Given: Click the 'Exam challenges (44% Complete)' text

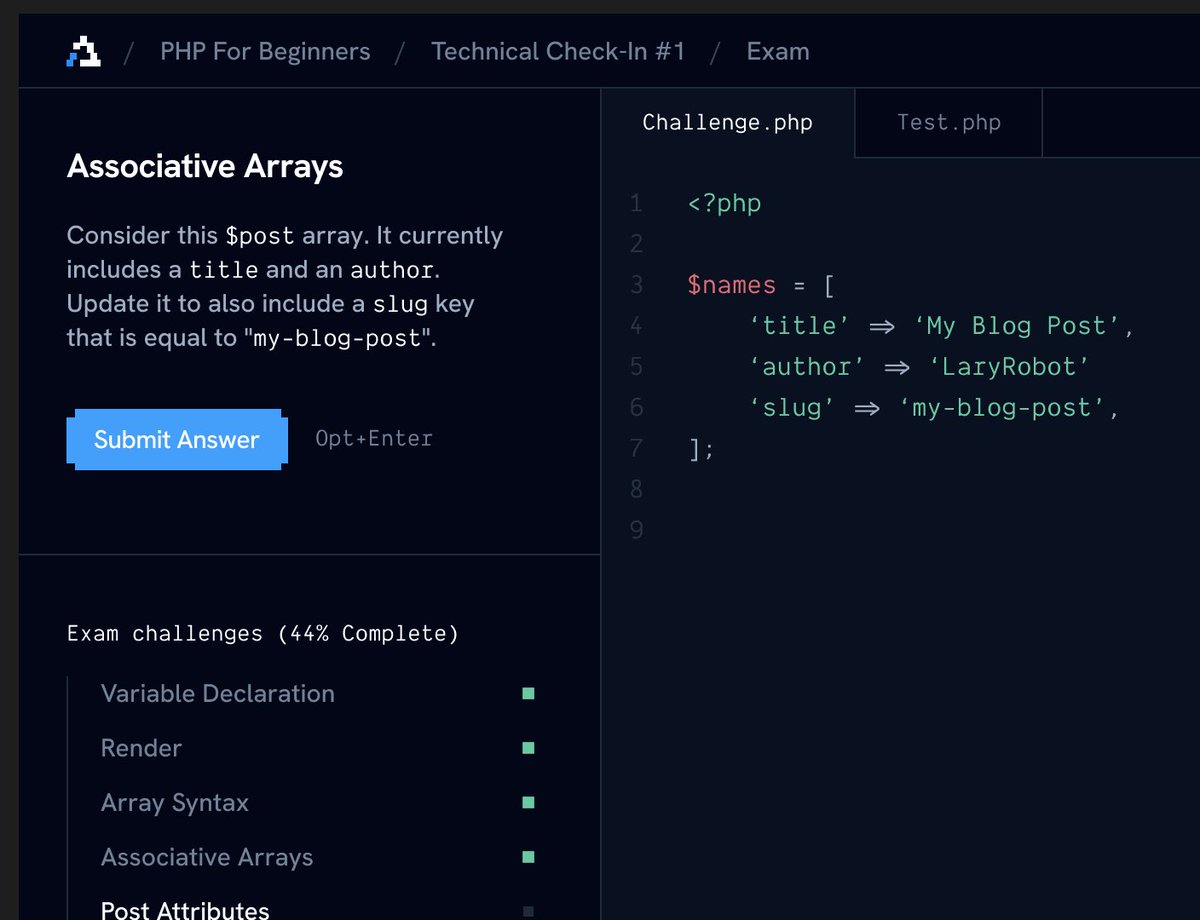Looking at the screenshot, I should [263, 633].
